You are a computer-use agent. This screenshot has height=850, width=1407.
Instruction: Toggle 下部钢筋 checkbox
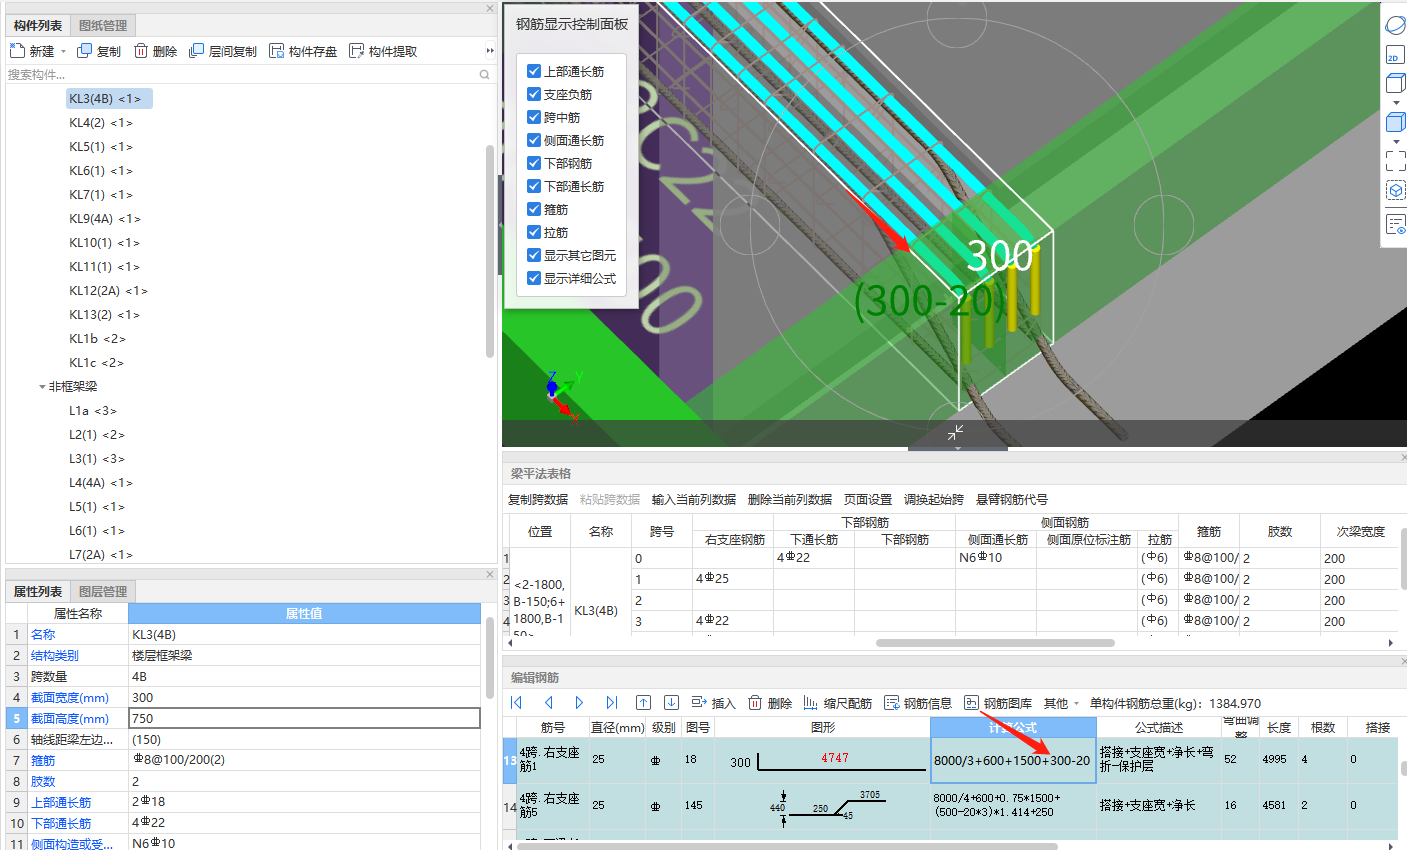(x=534, y=163)
